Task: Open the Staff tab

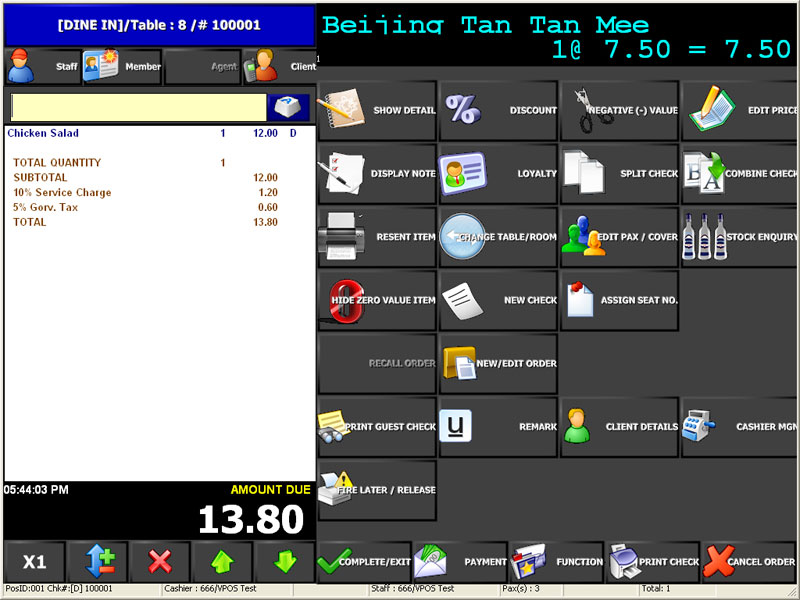Action: (x=42, y=67)
